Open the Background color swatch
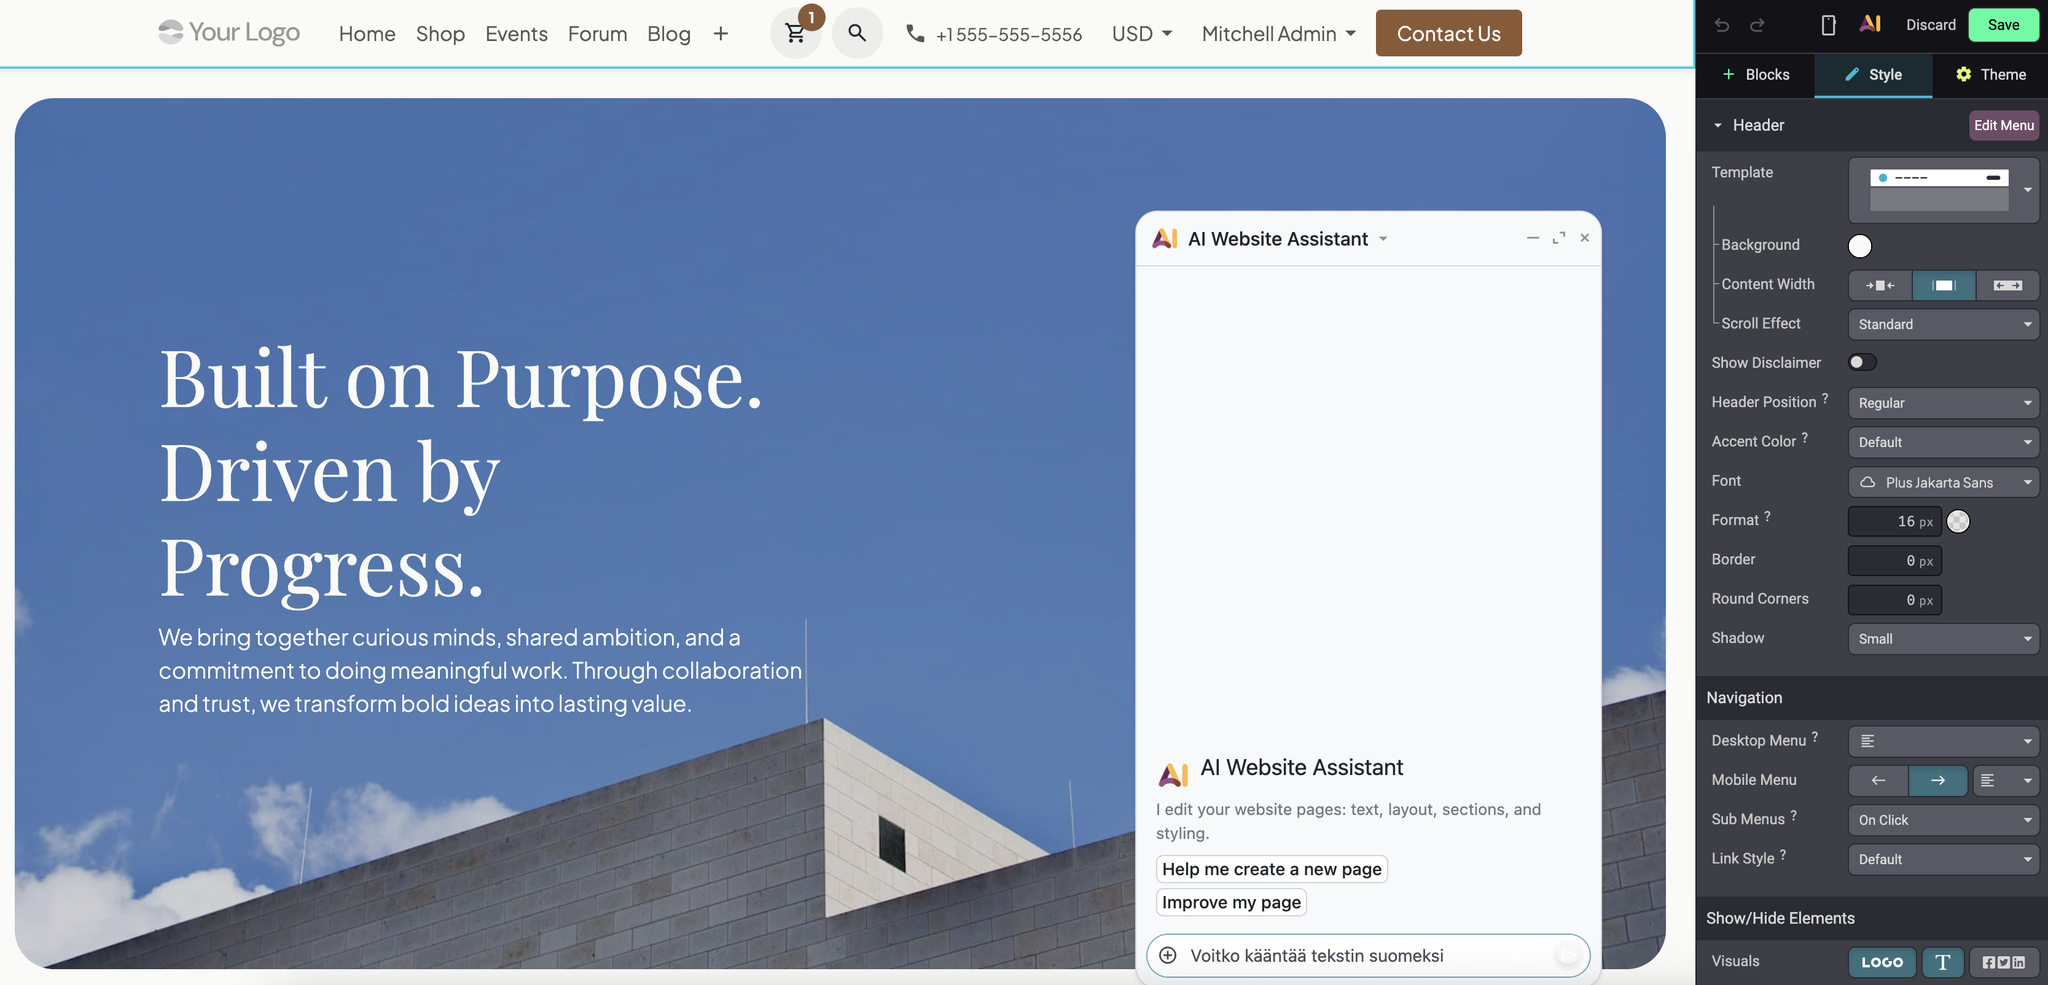2048x985 pixels. (1860, 246)
